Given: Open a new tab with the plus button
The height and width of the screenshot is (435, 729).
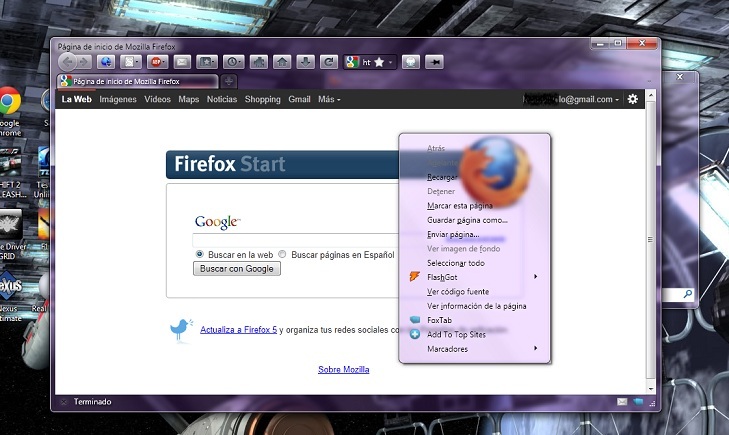Looking at the screenshot, I should (228, 81).
